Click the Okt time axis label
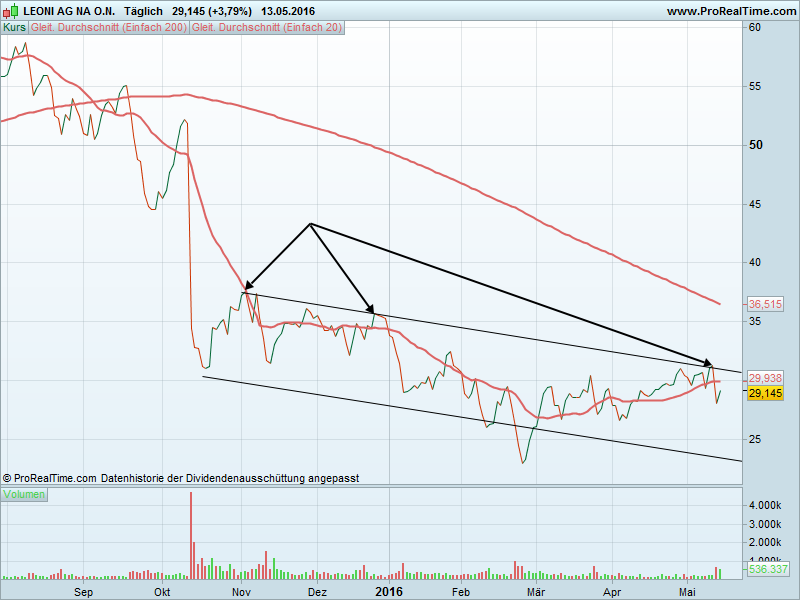This screenshot has height=600, width=800. click(162, 592)
